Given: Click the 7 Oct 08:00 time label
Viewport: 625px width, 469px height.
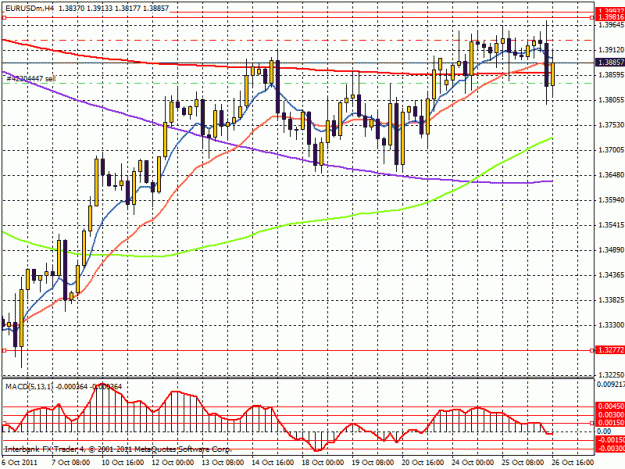Looking at the screenshot, I should 71,462.
